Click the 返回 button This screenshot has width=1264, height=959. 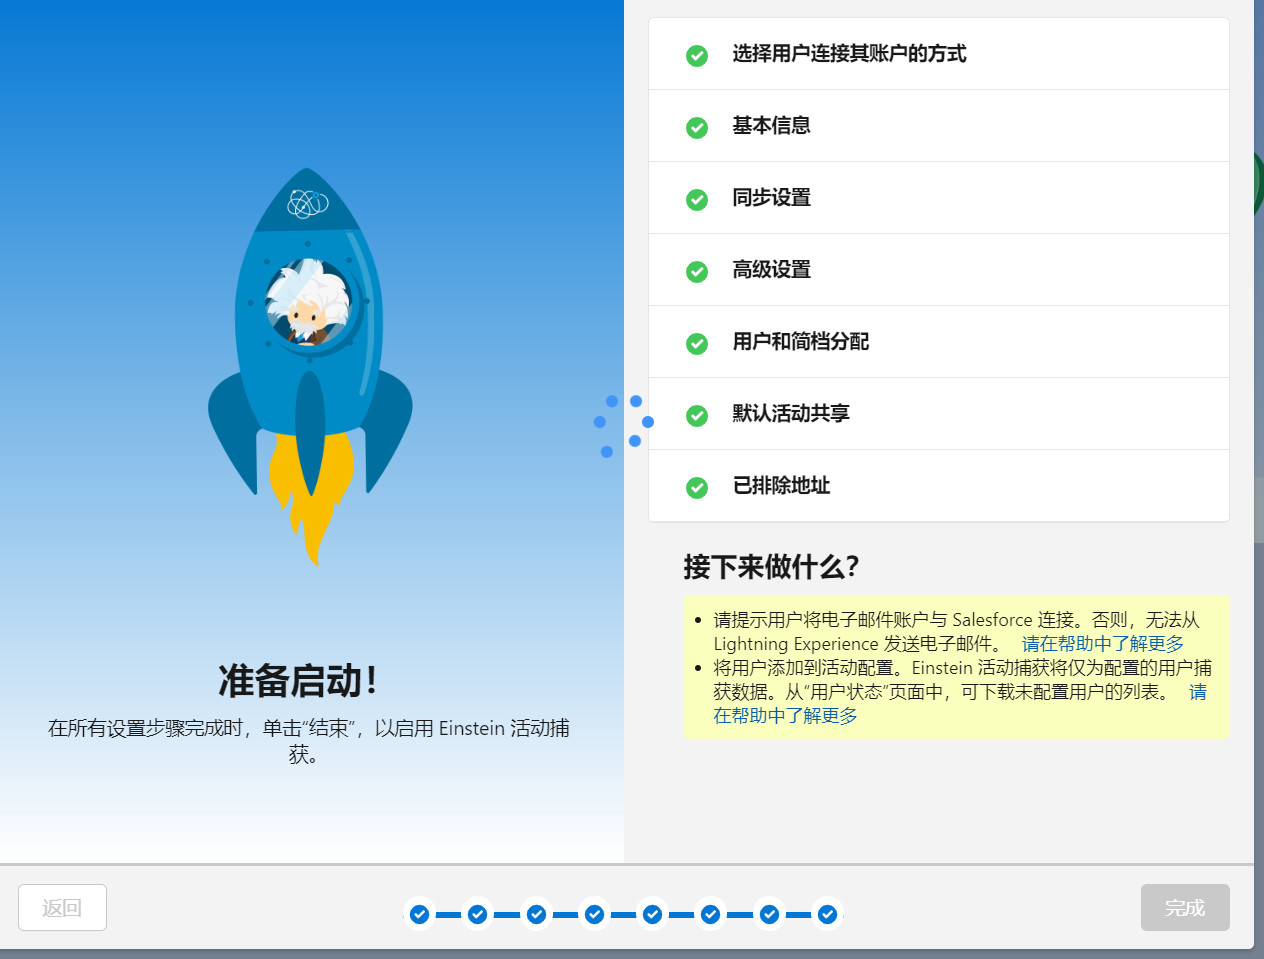62,907
